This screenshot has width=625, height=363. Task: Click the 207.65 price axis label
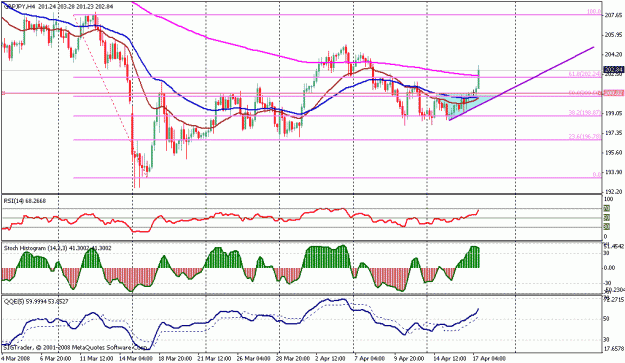(613, 15)
